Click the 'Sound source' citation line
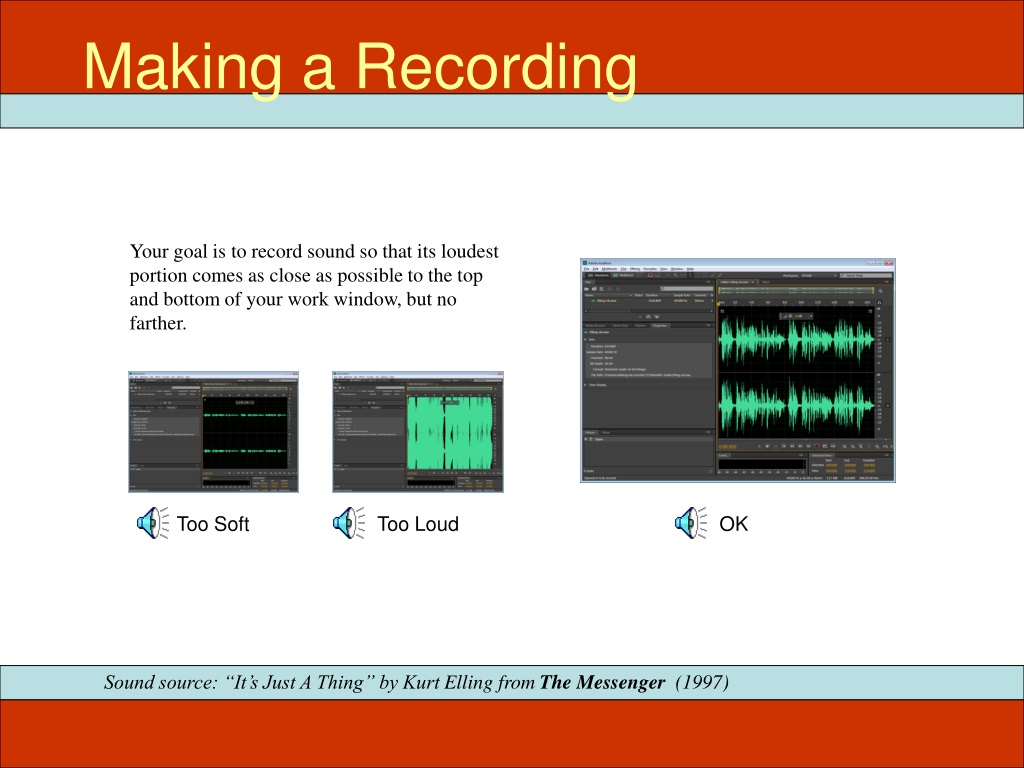 [417, 682]
